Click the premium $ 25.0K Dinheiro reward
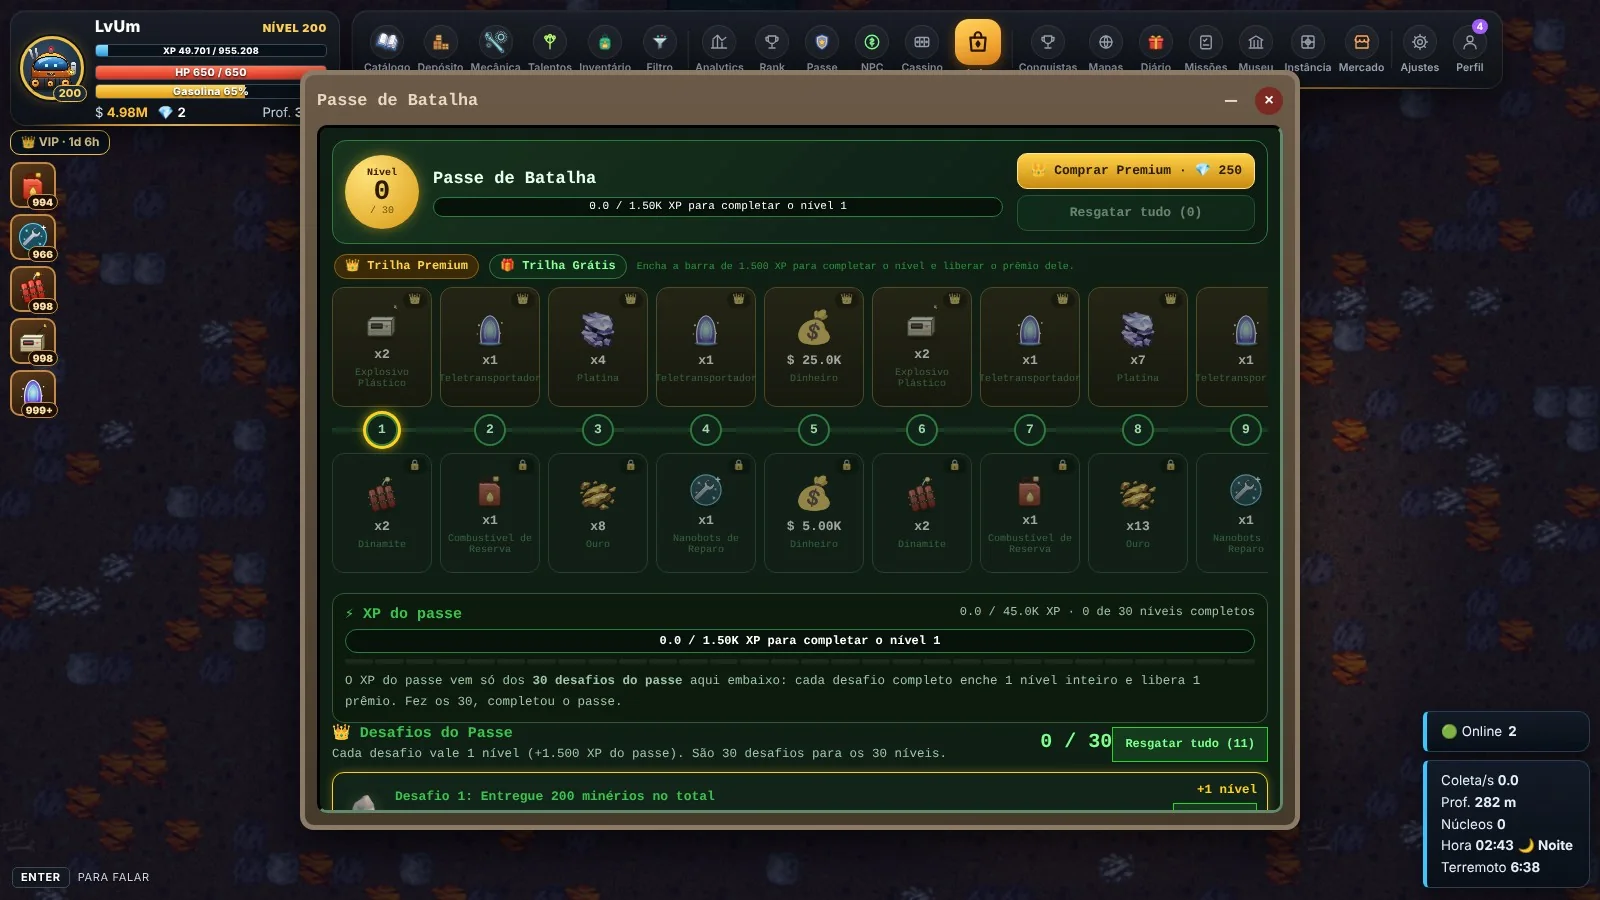This screenshot has height=900, width=1600. coord(814,347)
